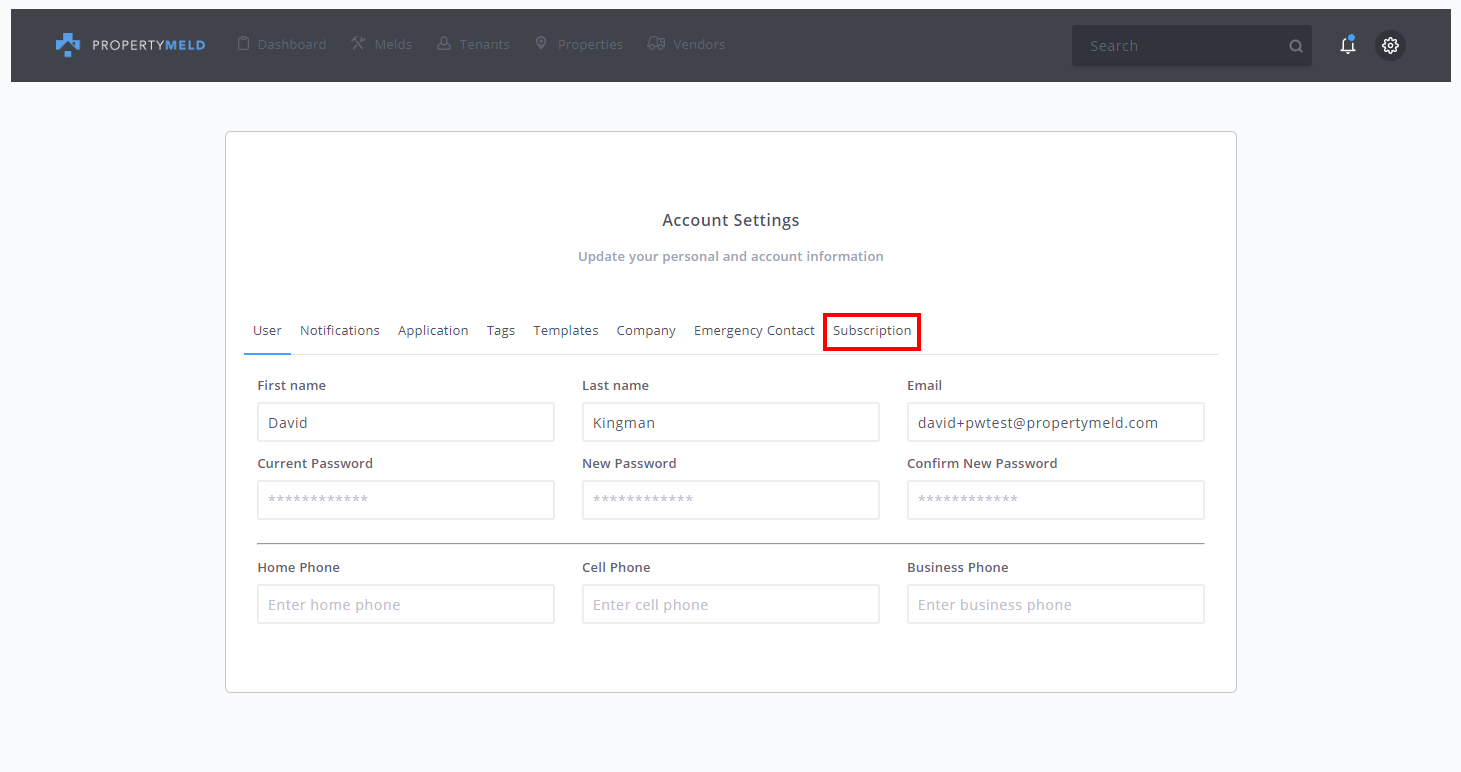
Task: Click the search magnifier icon
Action: point(1296,46)
